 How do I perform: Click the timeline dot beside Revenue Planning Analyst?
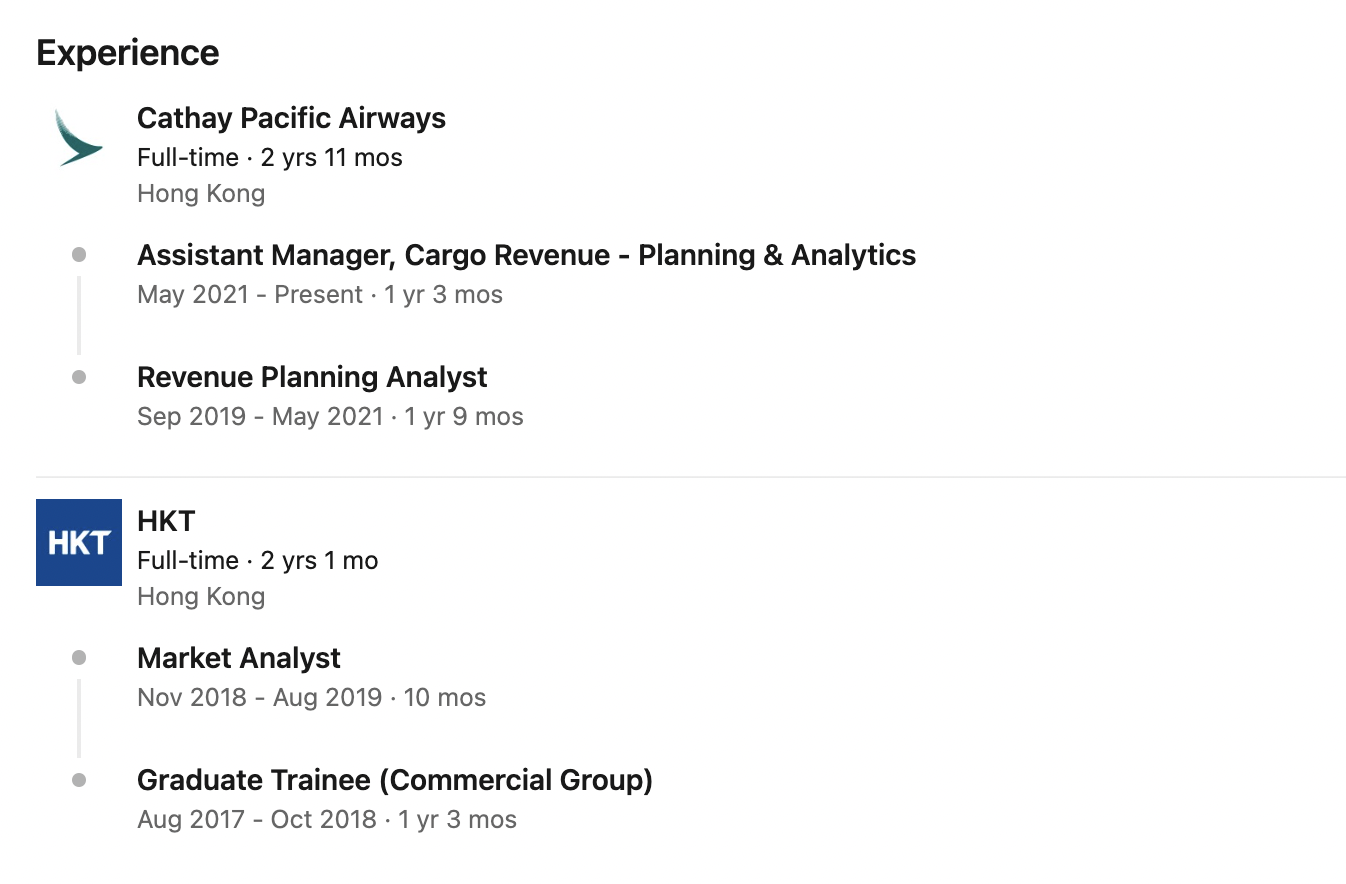pyautogui.click(x=79, y=377)
